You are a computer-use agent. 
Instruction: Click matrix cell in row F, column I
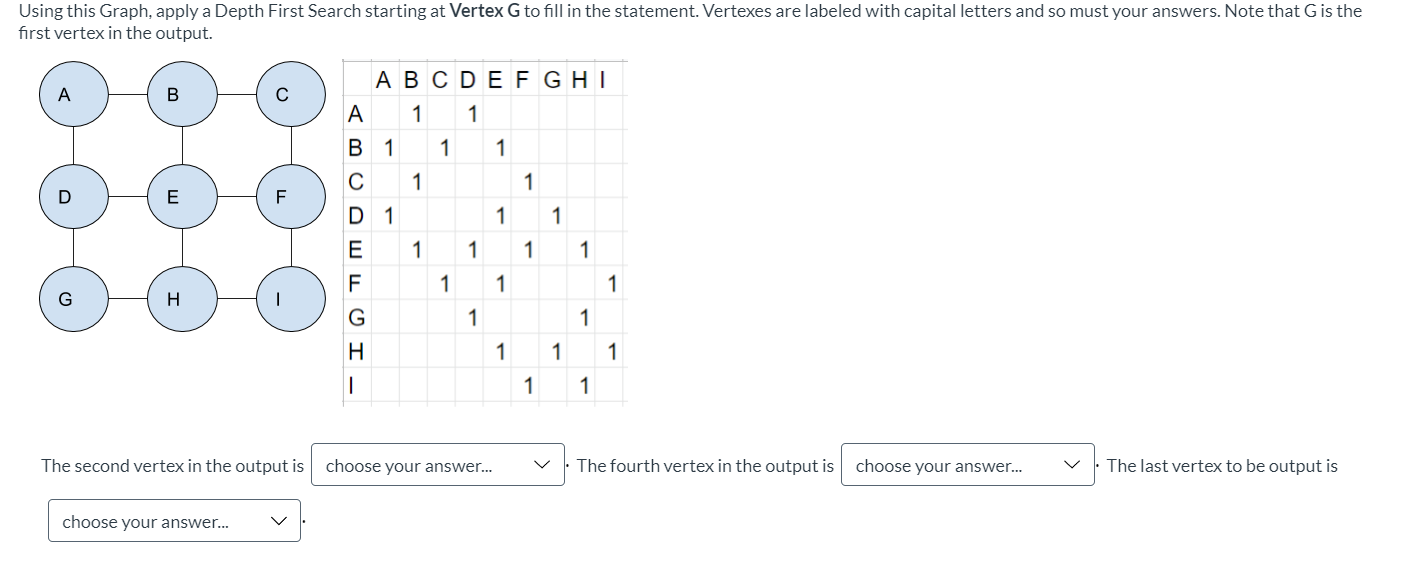coord(613,284)
